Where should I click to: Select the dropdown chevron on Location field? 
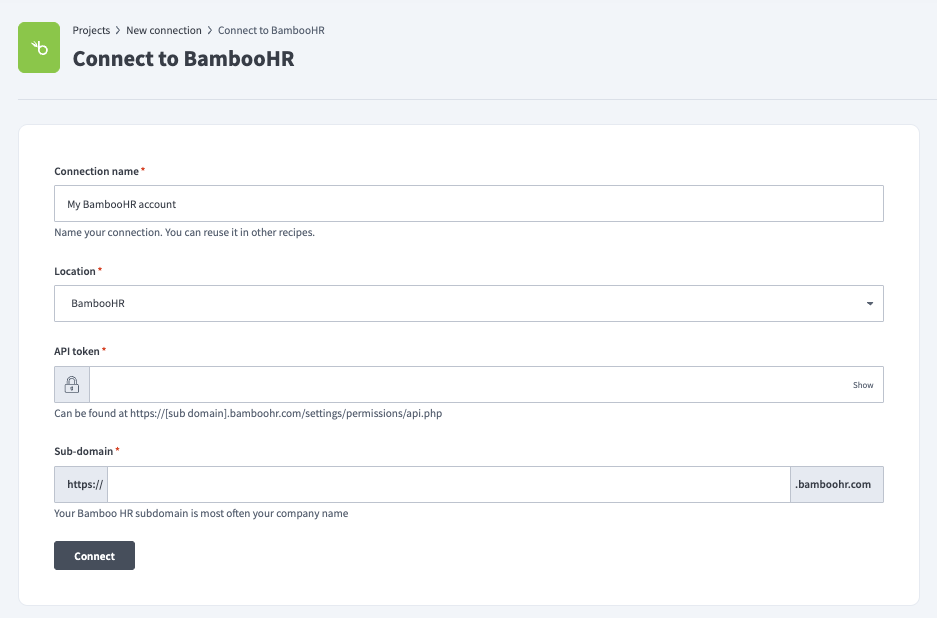point(868,303)
